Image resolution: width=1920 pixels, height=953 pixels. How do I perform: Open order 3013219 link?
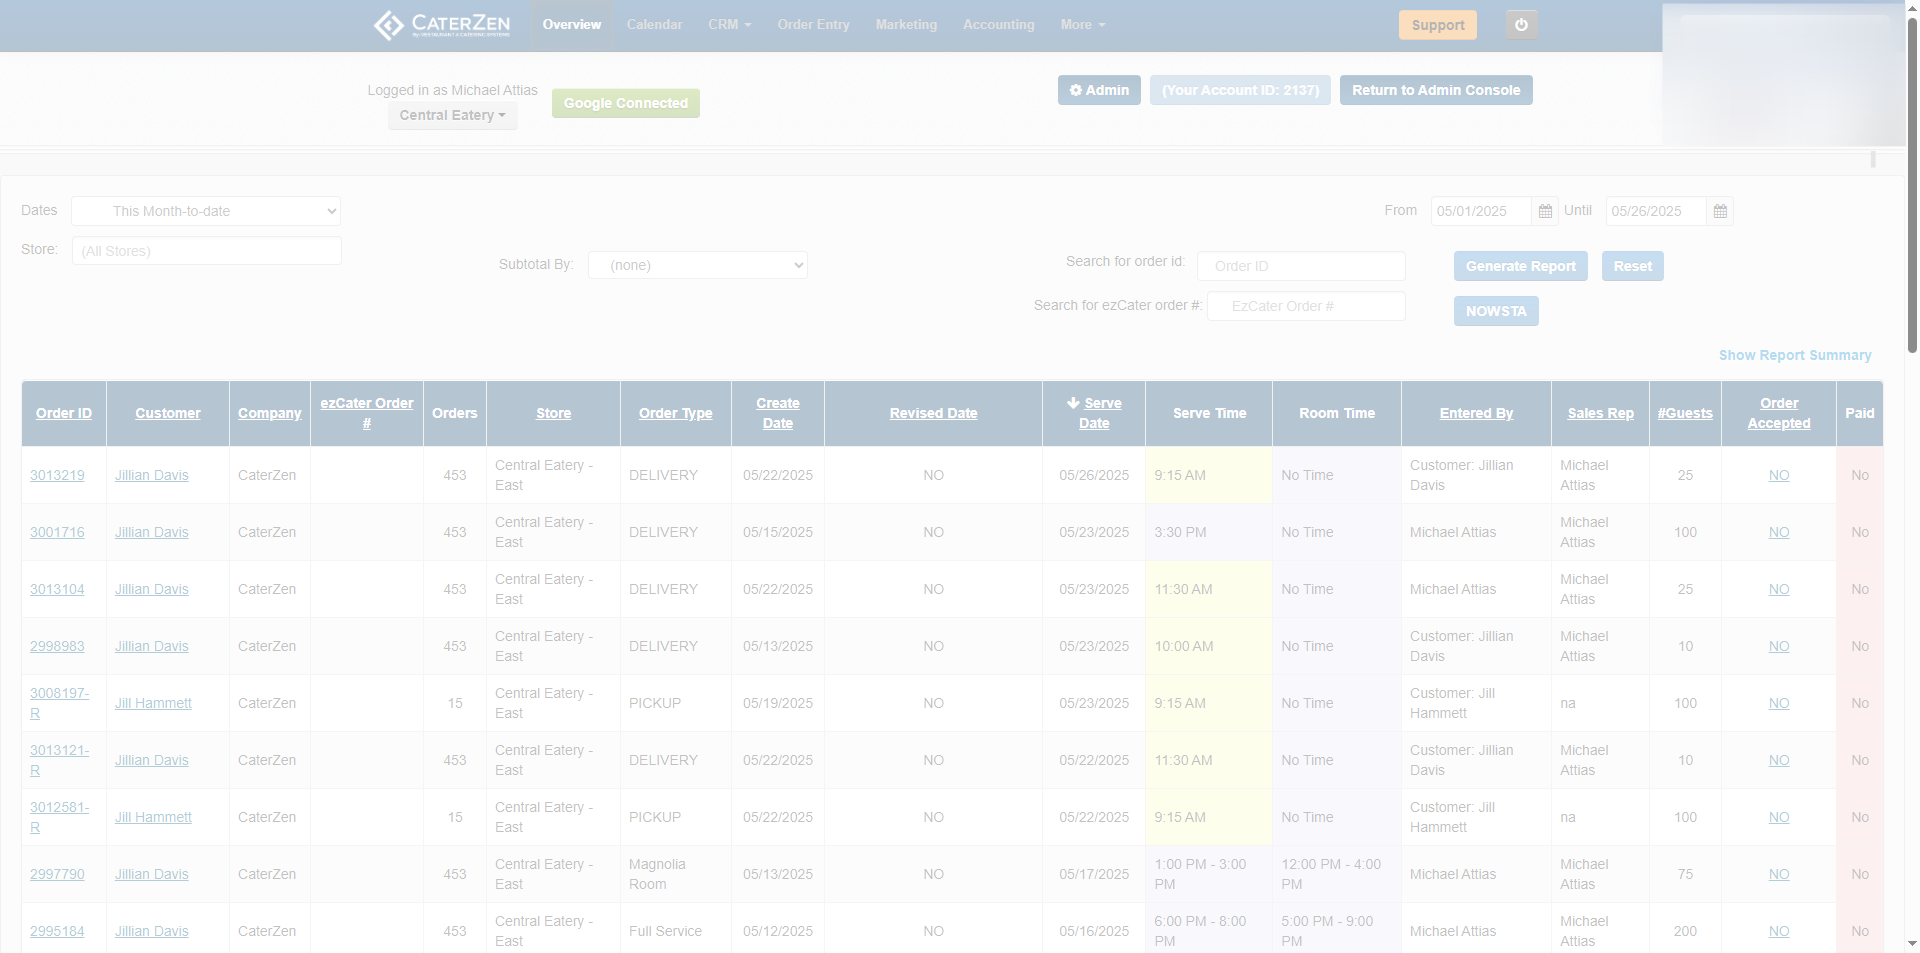pos(57,475)
